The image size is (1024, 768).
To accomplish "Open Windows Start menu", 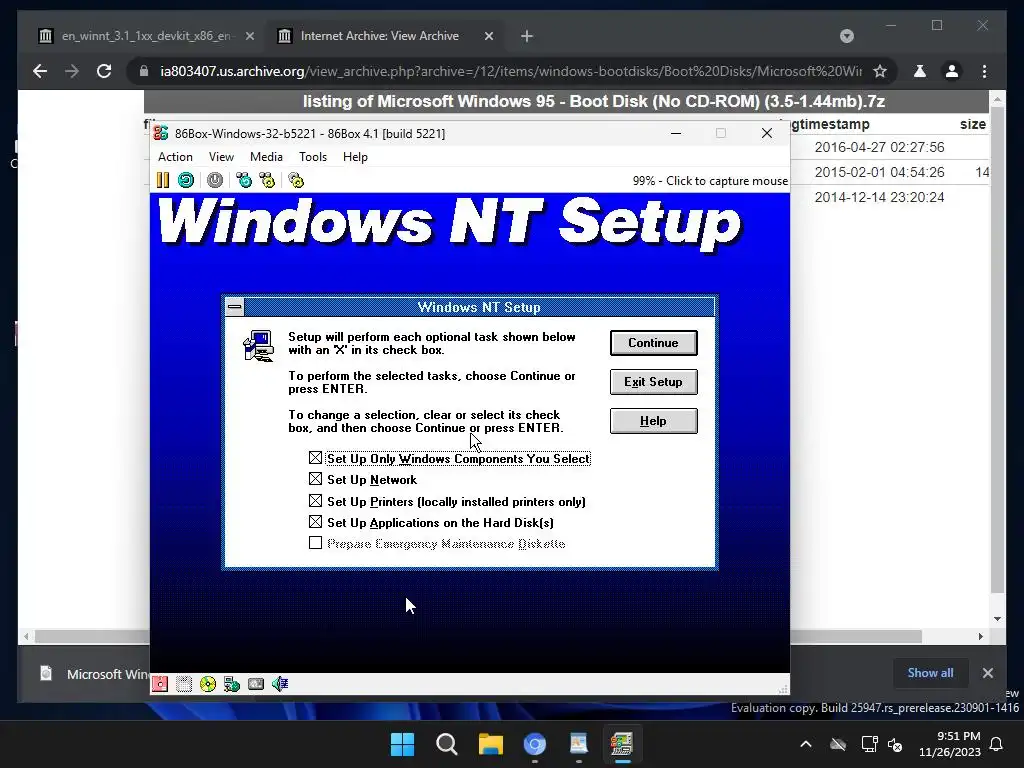I will (402, 744).
